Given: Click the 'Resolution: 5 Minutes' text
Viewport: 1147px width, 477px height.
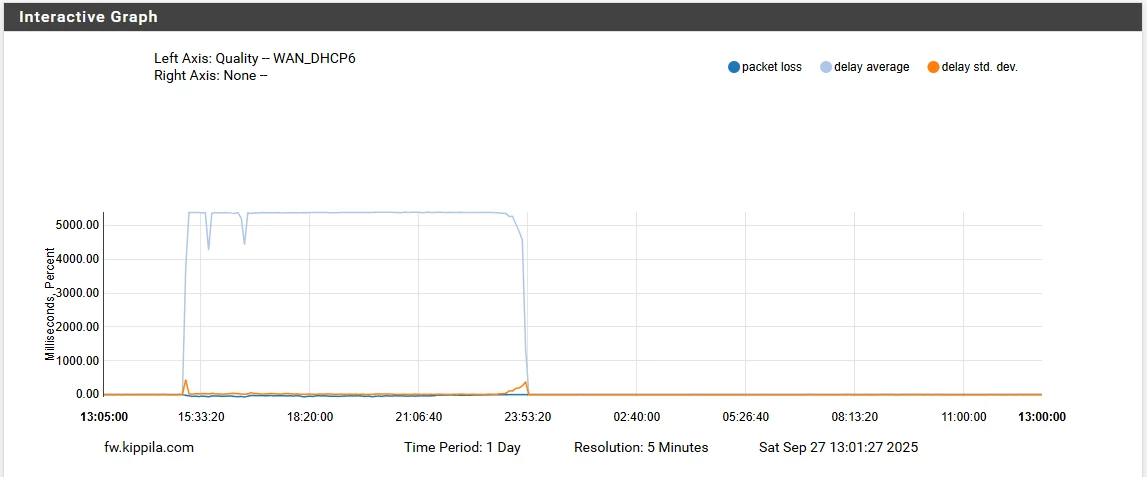Looking at the screenshot, I should pyautogui.click(x=641, y=447).
